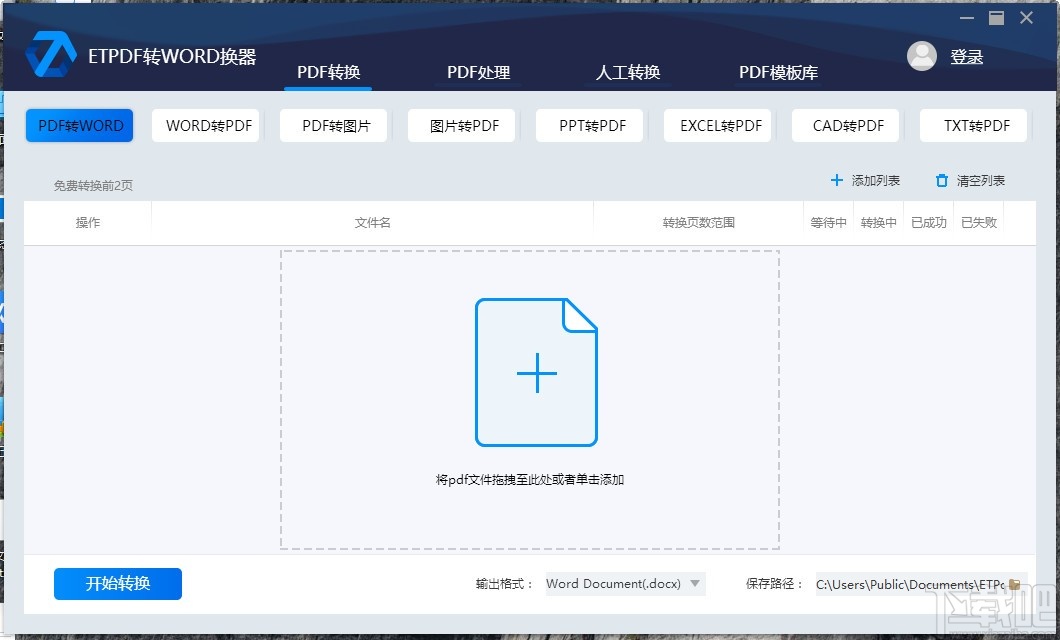Close the ETPDF converter window
Screen dimensions: 1060x640
click(x=1026, y=18)
